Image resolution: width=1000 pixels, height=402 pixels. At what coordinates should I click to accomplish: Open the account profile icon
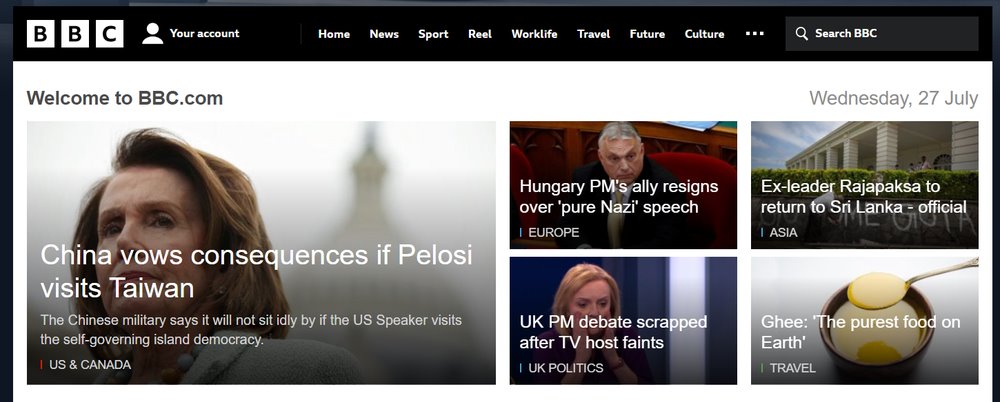[x=152, y=34]
